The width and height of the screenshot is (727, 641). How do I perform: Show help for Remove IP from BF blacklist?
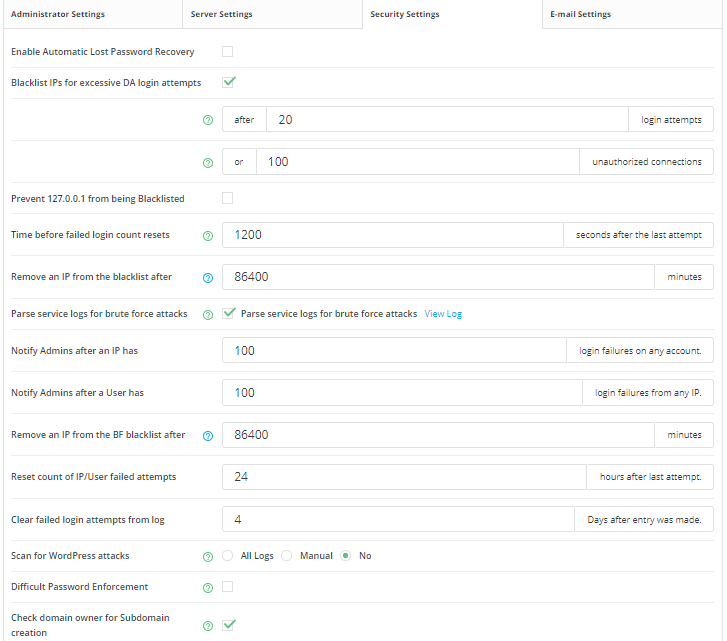tap(208, 436)
